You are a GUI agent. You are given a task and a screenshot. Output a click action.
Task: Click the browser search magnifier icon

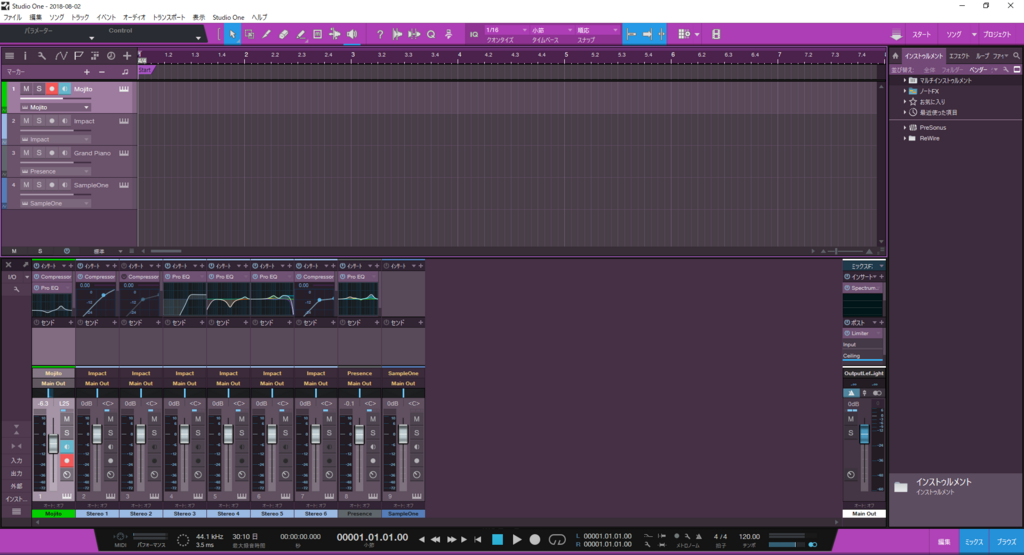tap(1016, 56)
